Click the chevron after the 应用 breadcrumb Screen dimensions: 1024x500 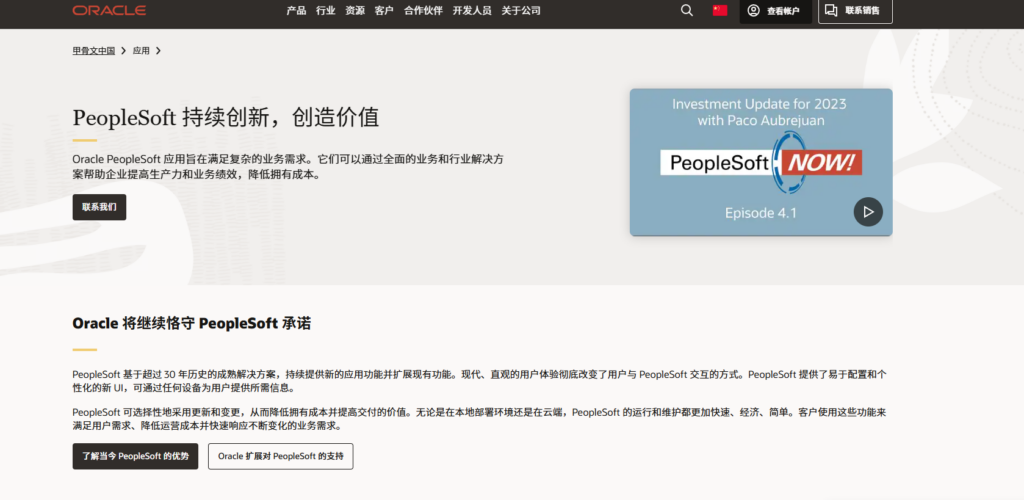(158, 50)
